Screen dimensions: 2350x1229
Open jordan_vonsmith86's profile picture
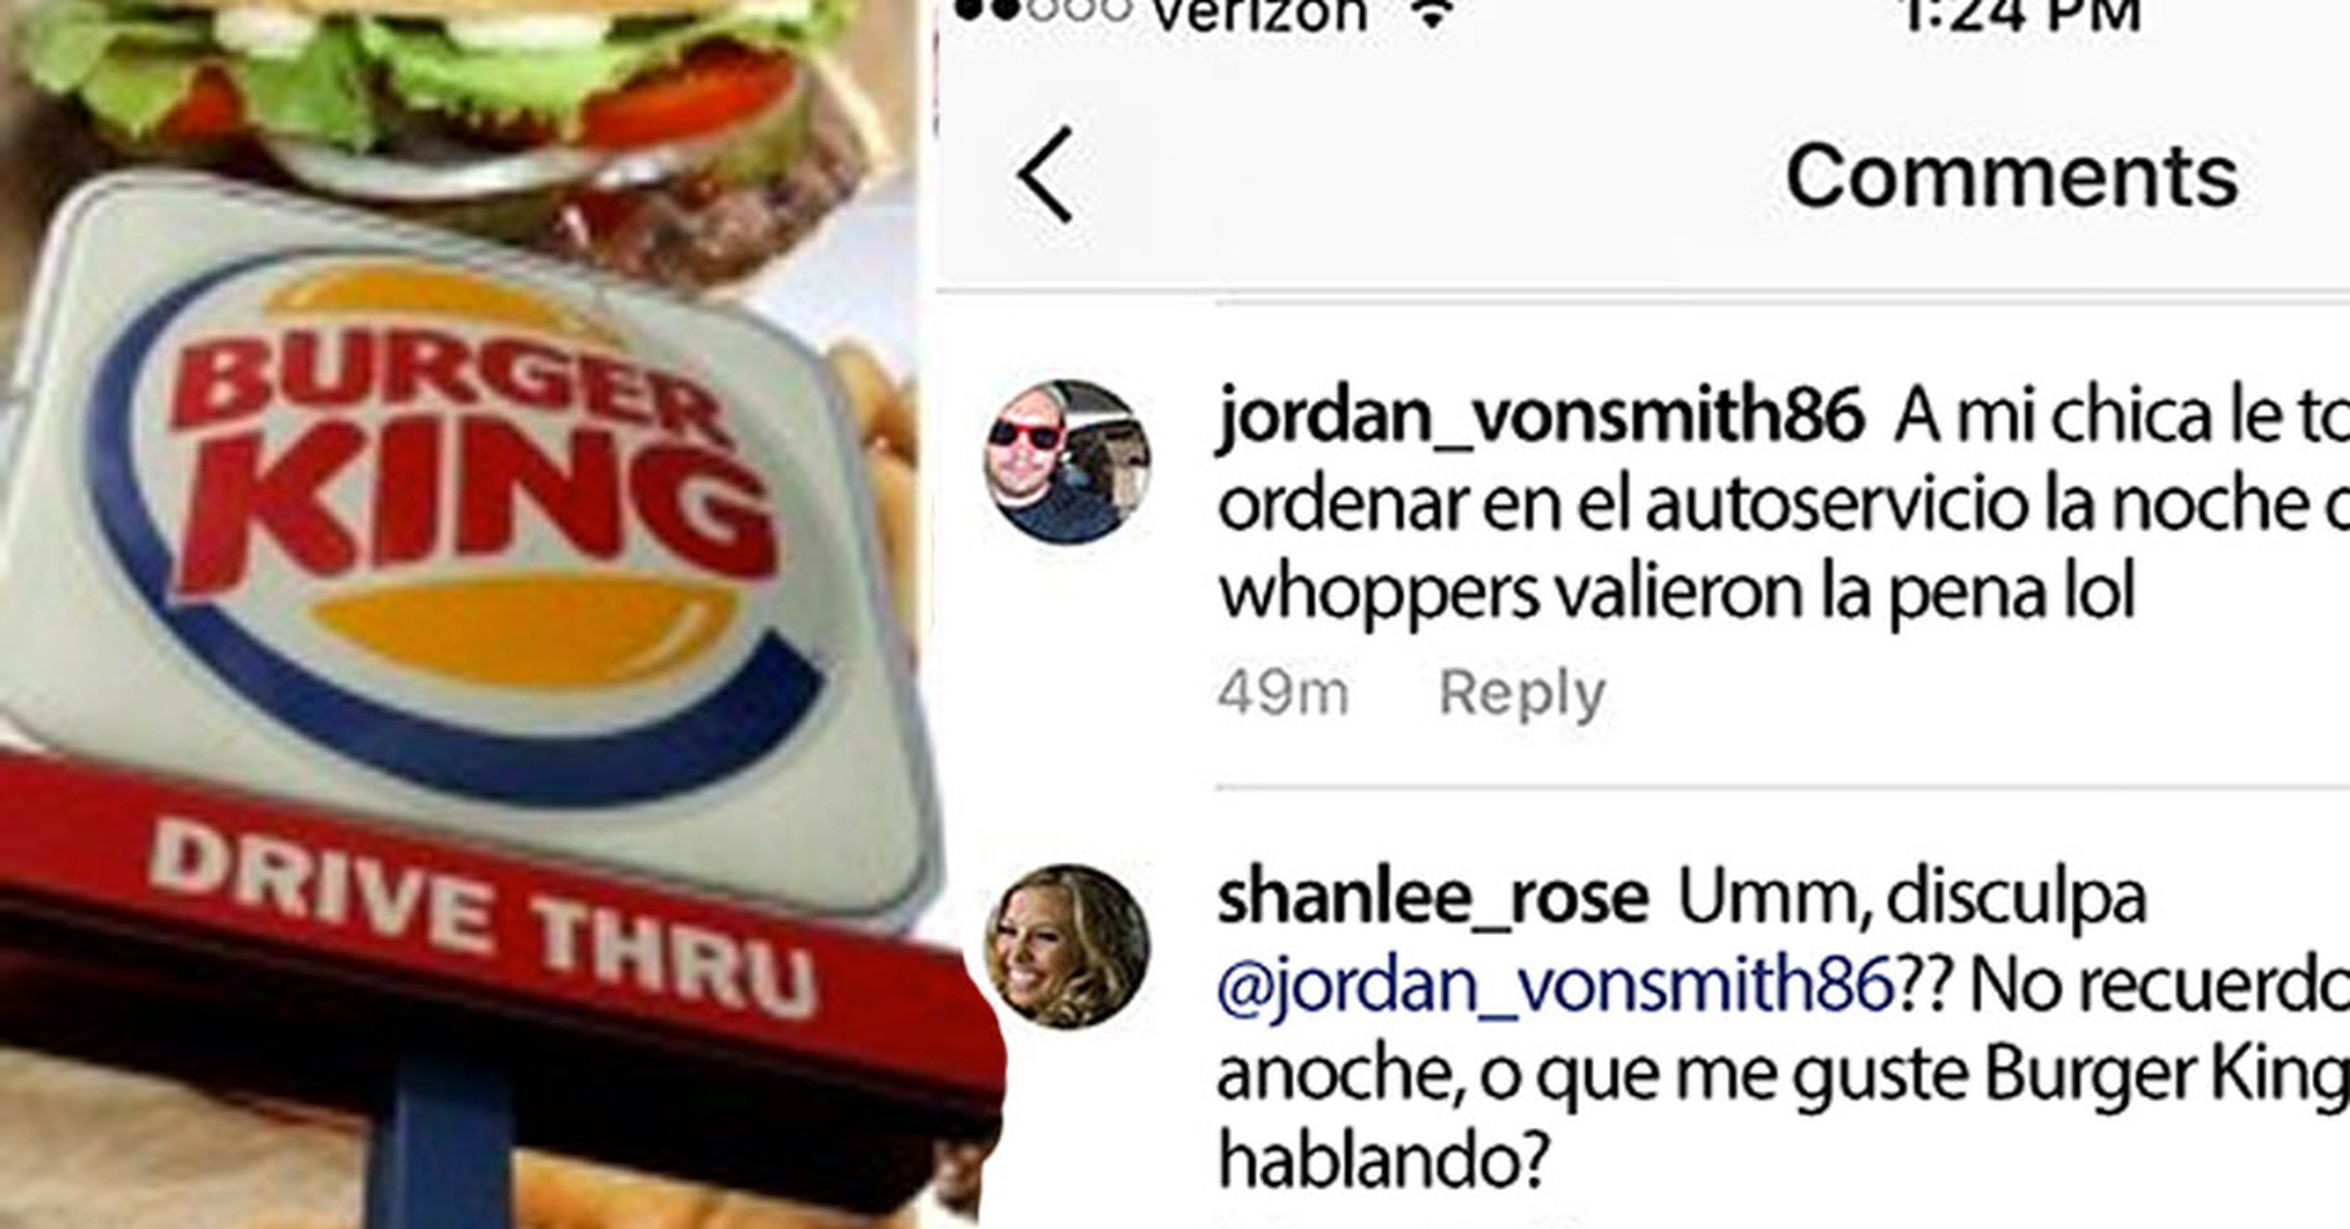point(1067,462)
